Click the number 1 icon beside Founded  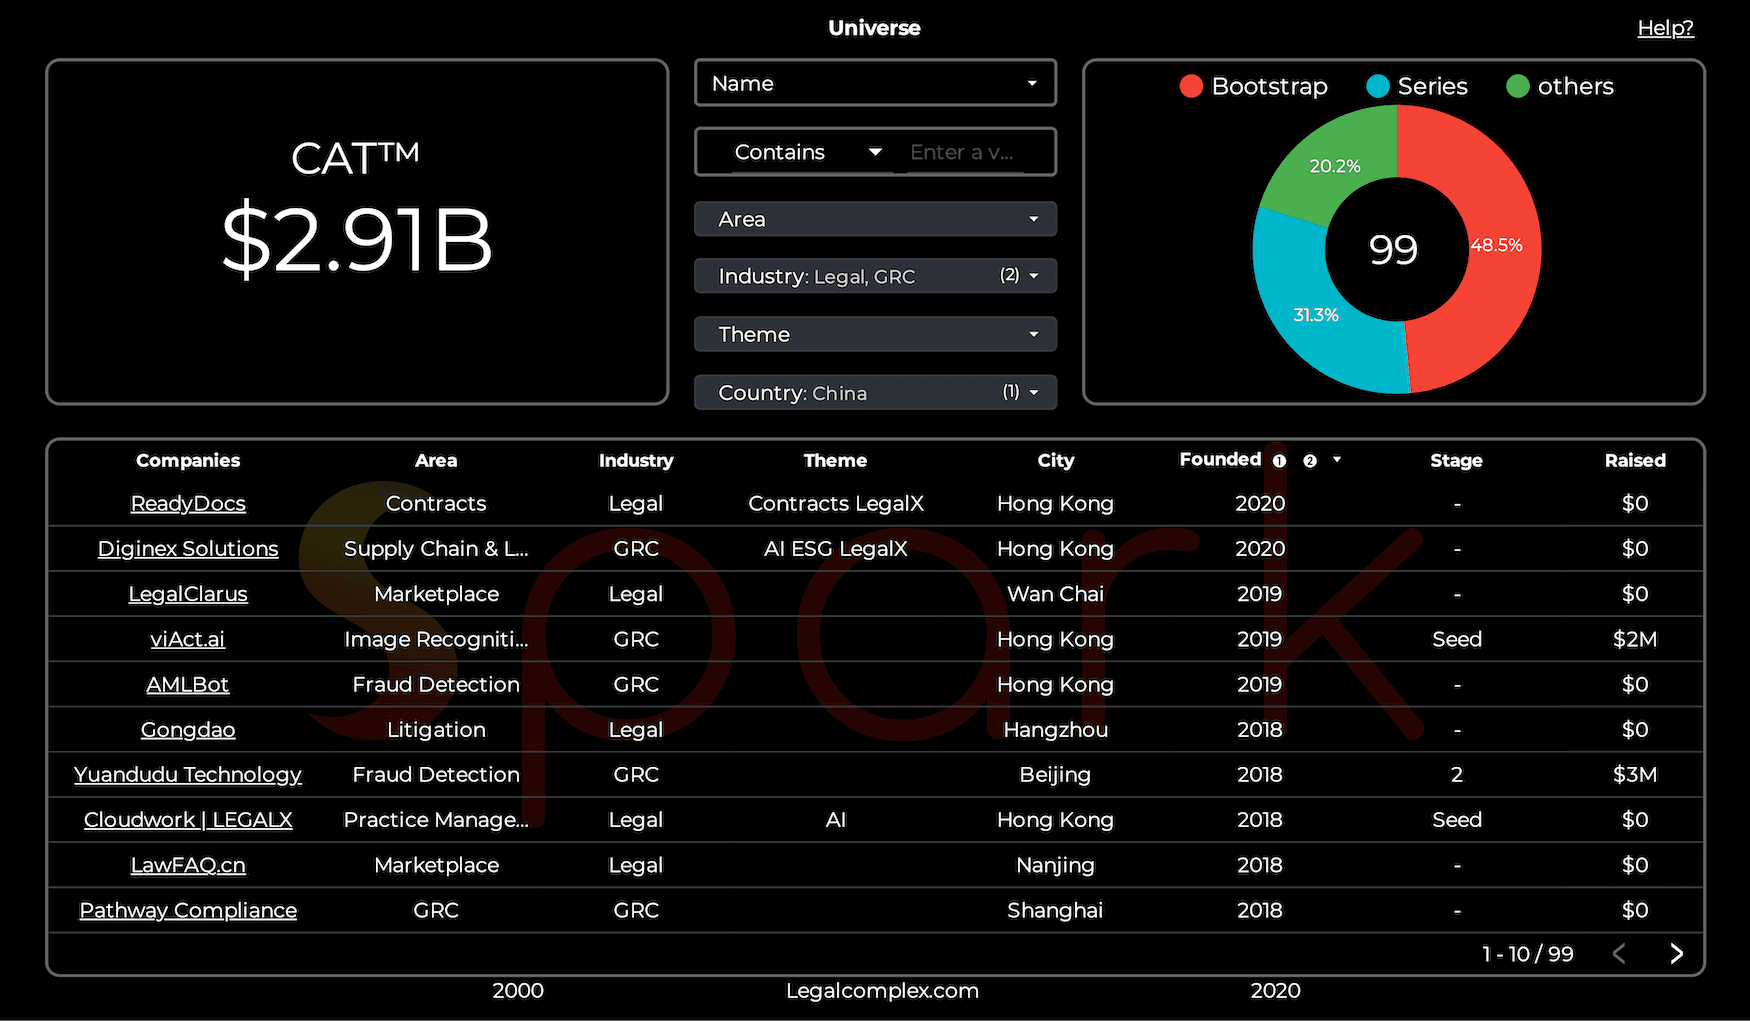tap(1279, 461)
